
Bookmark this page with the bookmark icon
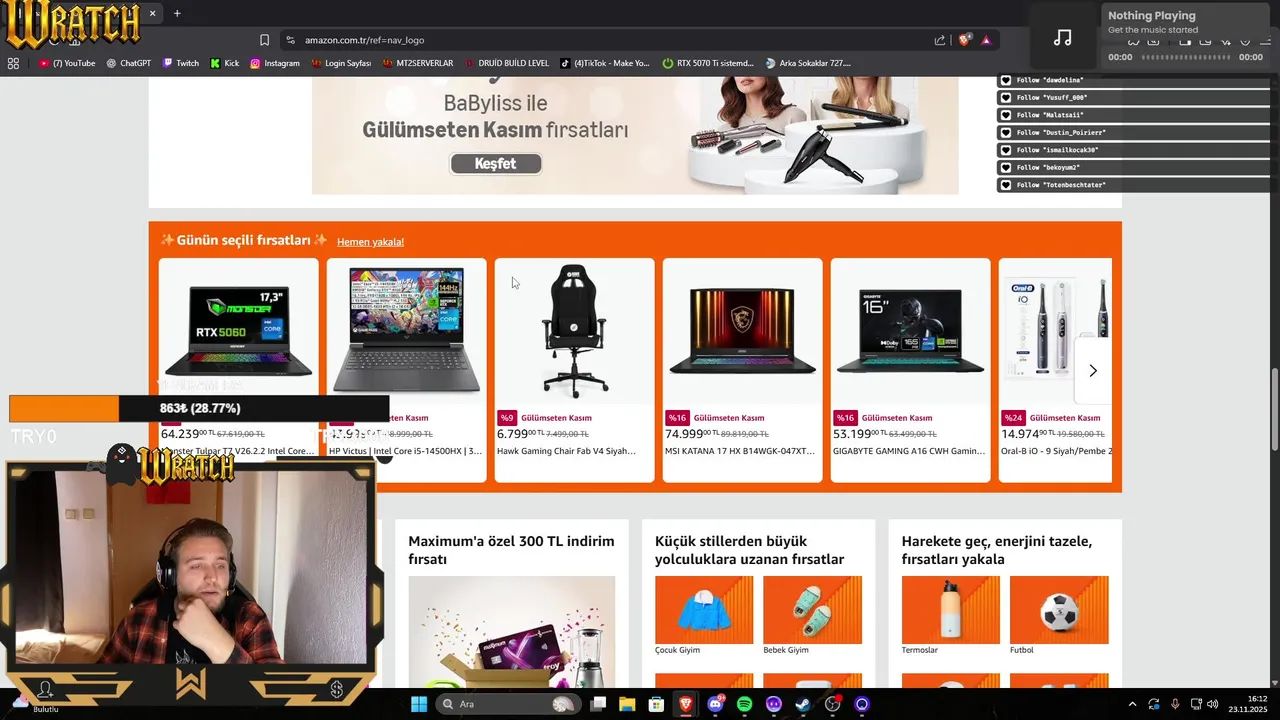(x=264, y=40)
